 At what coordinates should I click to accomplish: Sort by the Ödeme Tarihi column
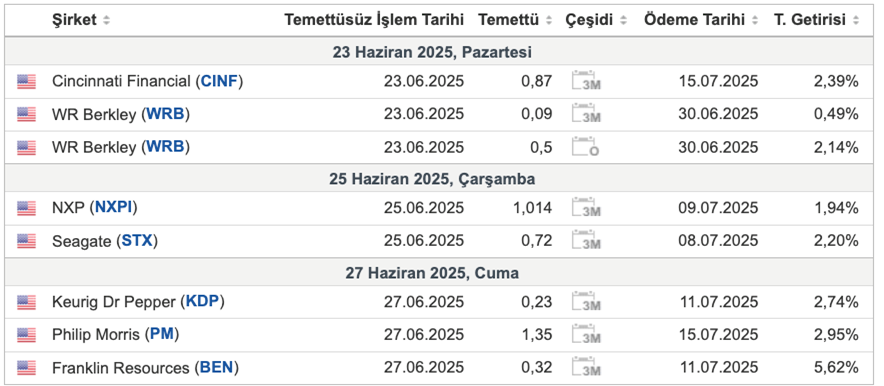click(x=701, y=20)
